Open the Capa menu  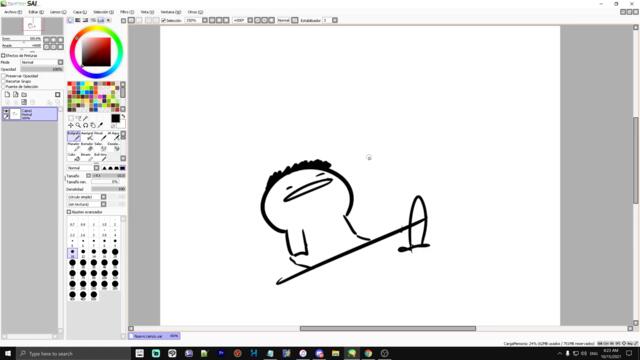point(80,12)
